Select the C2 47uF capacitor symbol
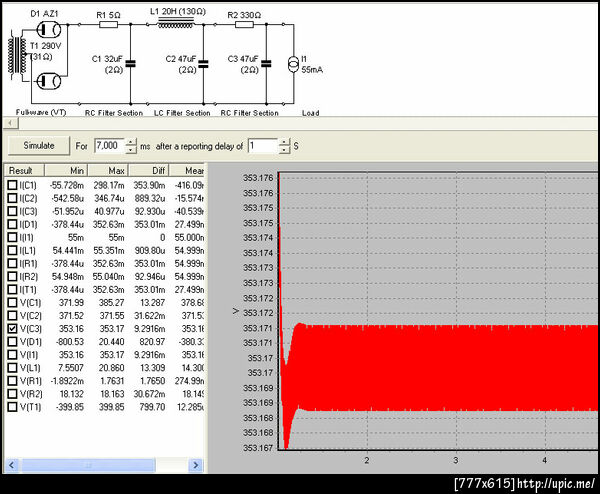The width and height of the screenshot is (600, 494). point(203,64)
